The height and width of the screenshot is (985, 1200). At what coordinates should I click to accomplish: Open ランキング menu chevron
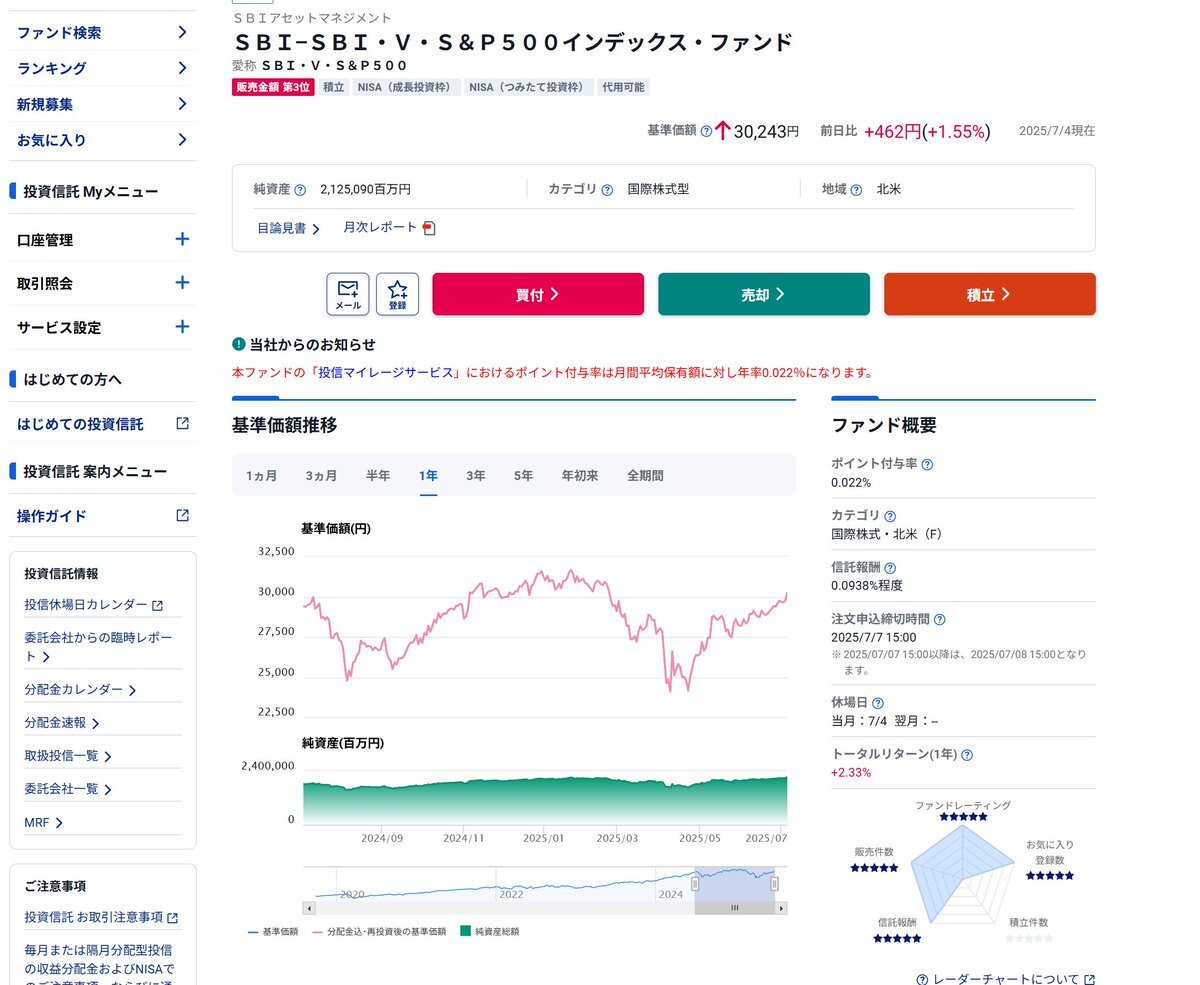tap(182, 68)
